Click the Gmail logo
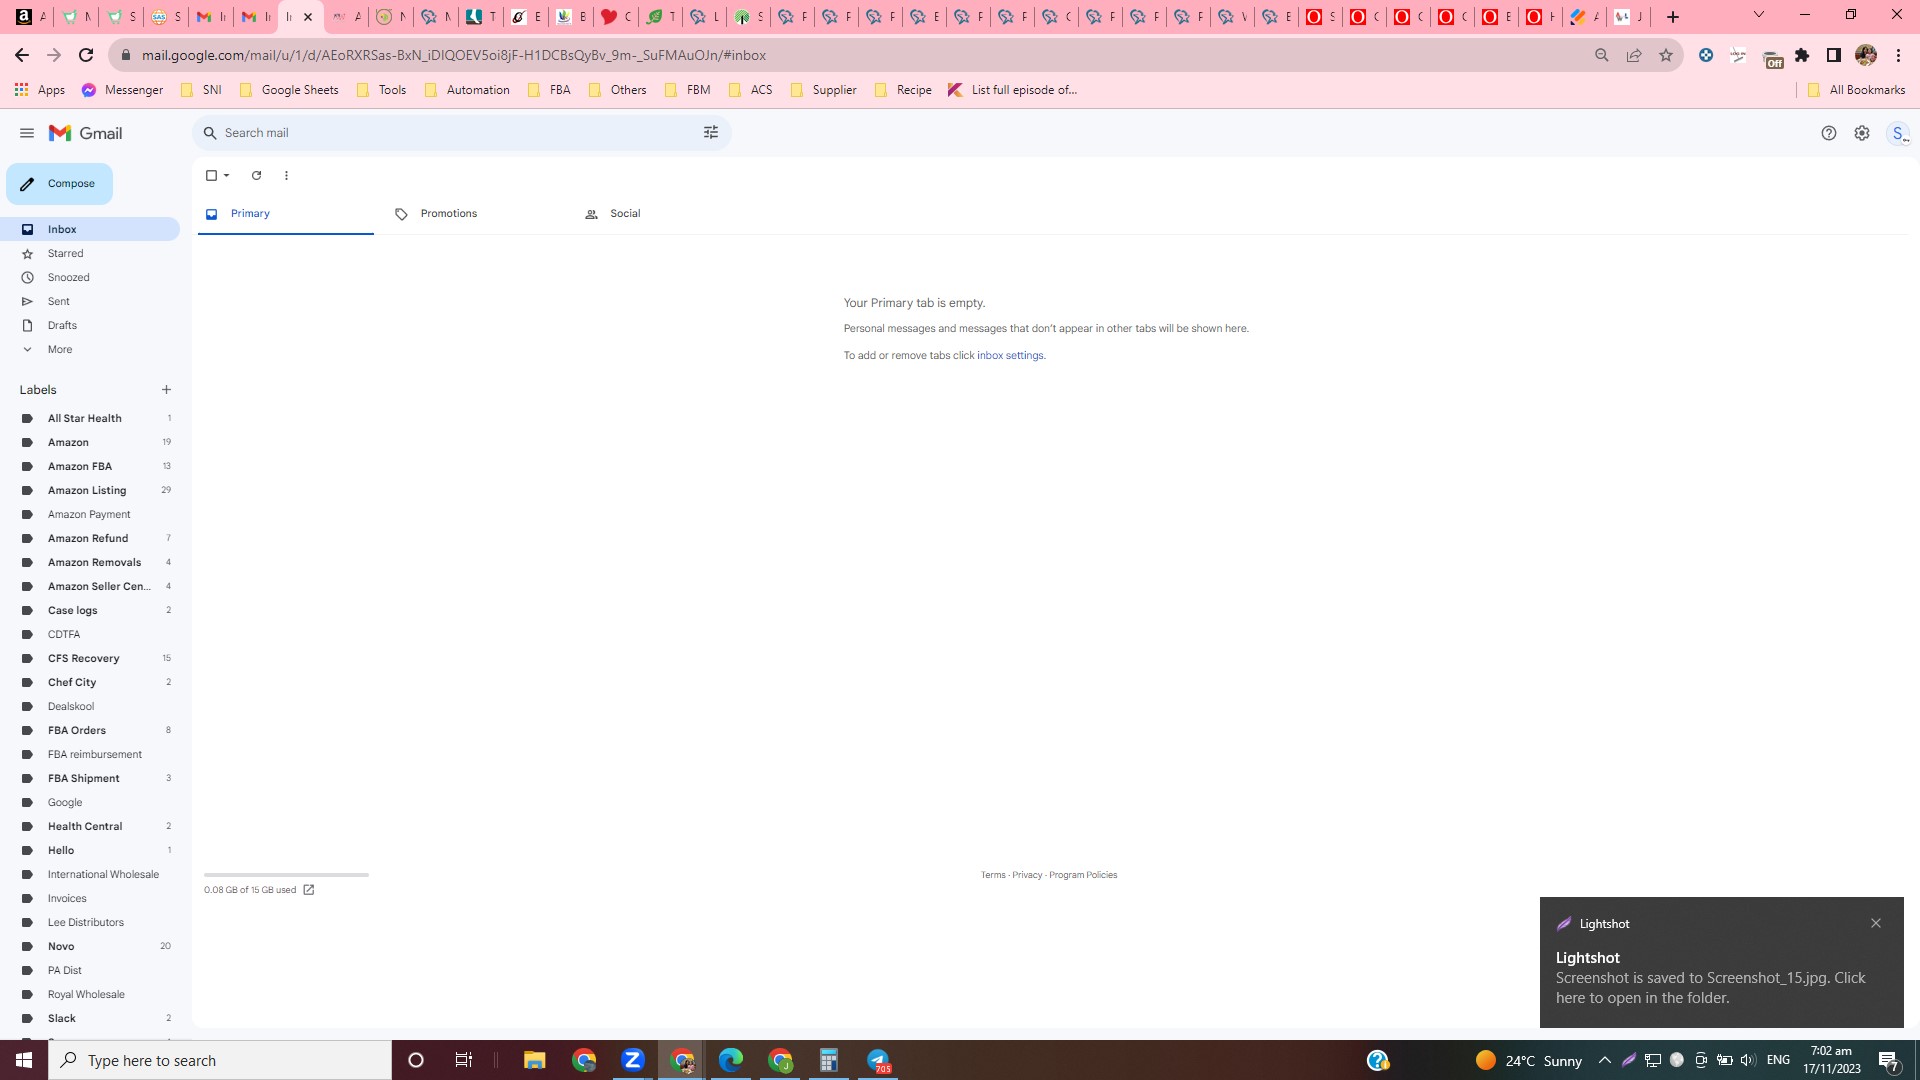Image resolution: width=1920 pixels, height=1080 pixels. [x=86, y=133]
